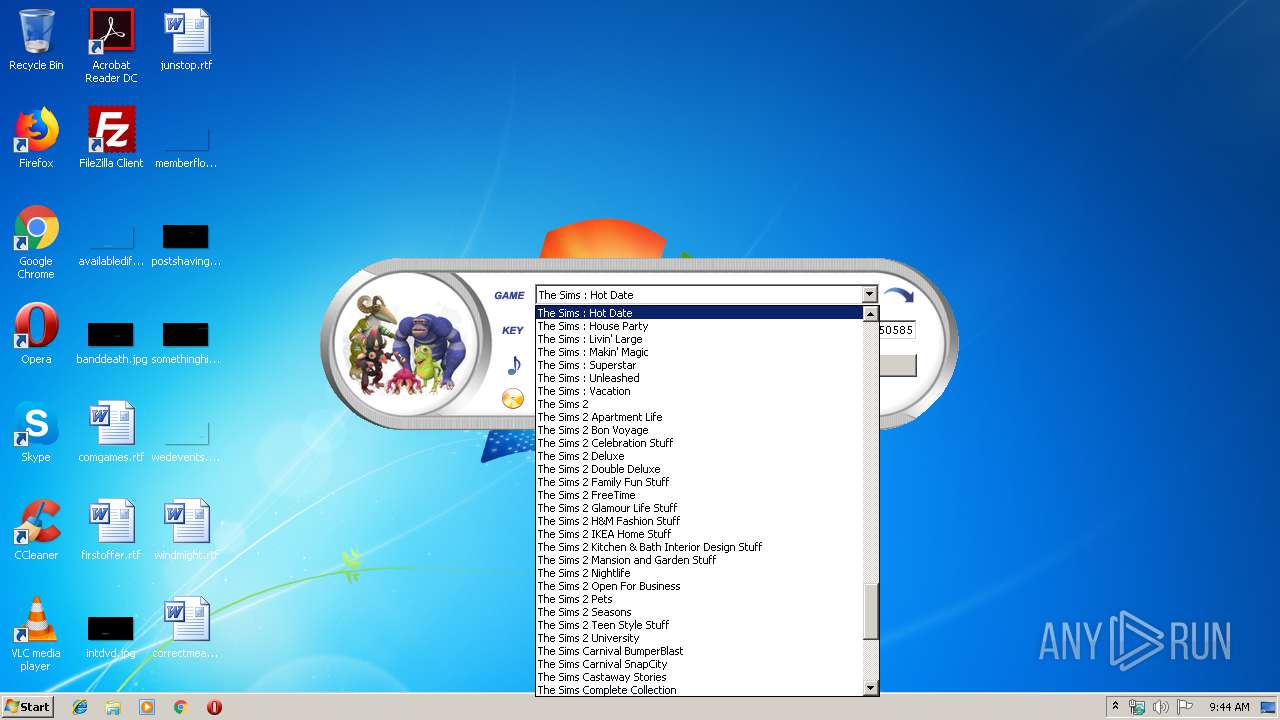Image resolution: width=1280 pixels, height=720 pixels.
Task: Click the gray button under the key field
Action: tap(897, 365)
